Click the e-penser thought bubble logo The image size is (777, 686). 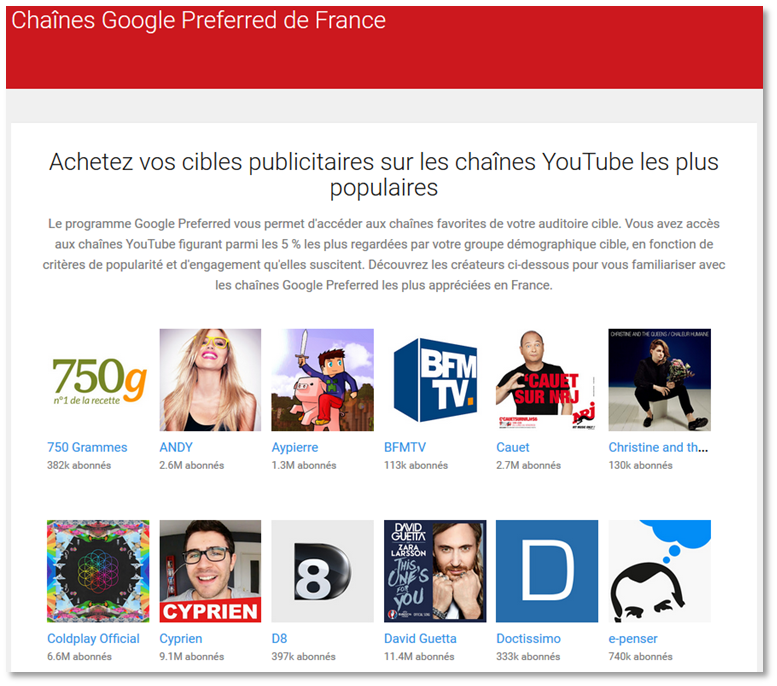tap(660, 571)
